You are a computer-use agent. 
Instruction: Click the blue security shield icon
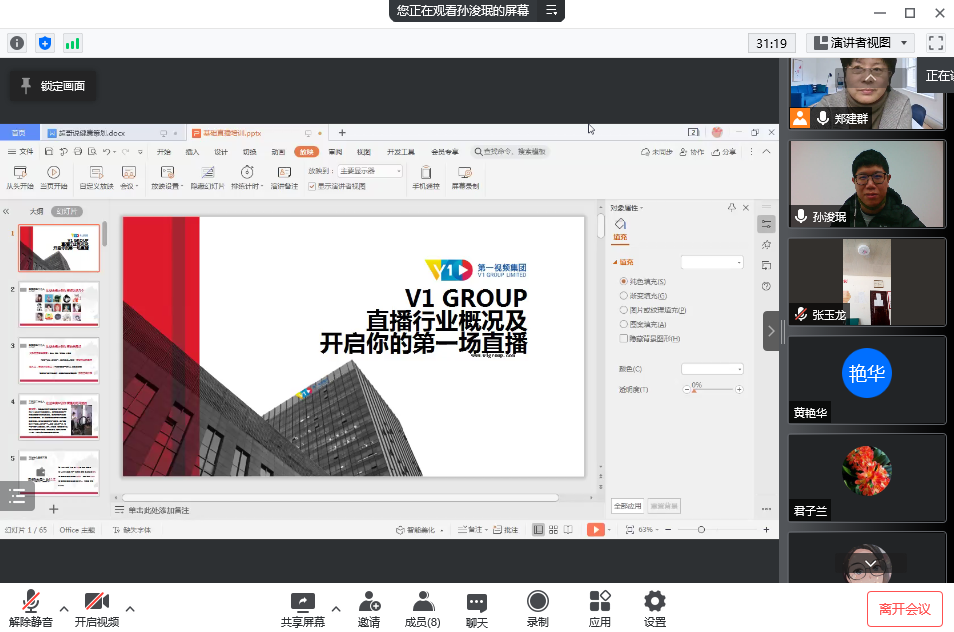[45, 43]
